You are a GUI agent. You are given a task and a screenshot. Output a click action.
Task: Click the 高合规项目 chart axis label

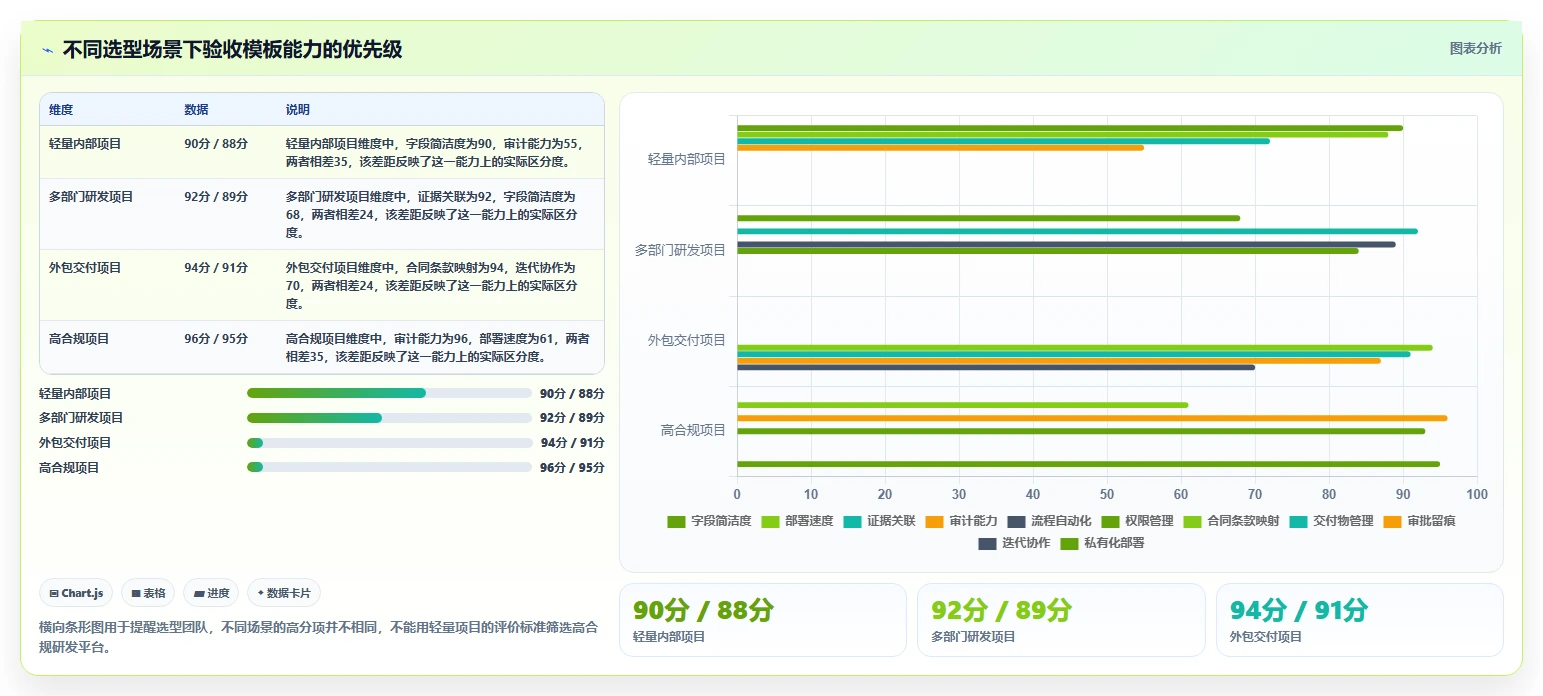tap(693, 430)
